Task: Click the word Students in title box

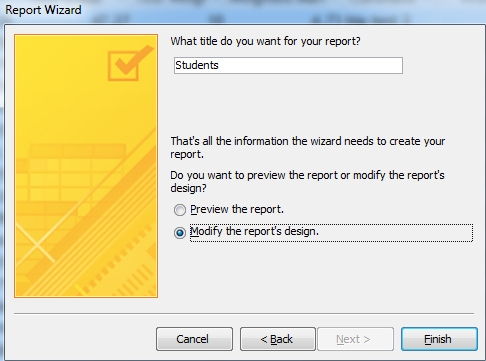Action: [197, 65]
